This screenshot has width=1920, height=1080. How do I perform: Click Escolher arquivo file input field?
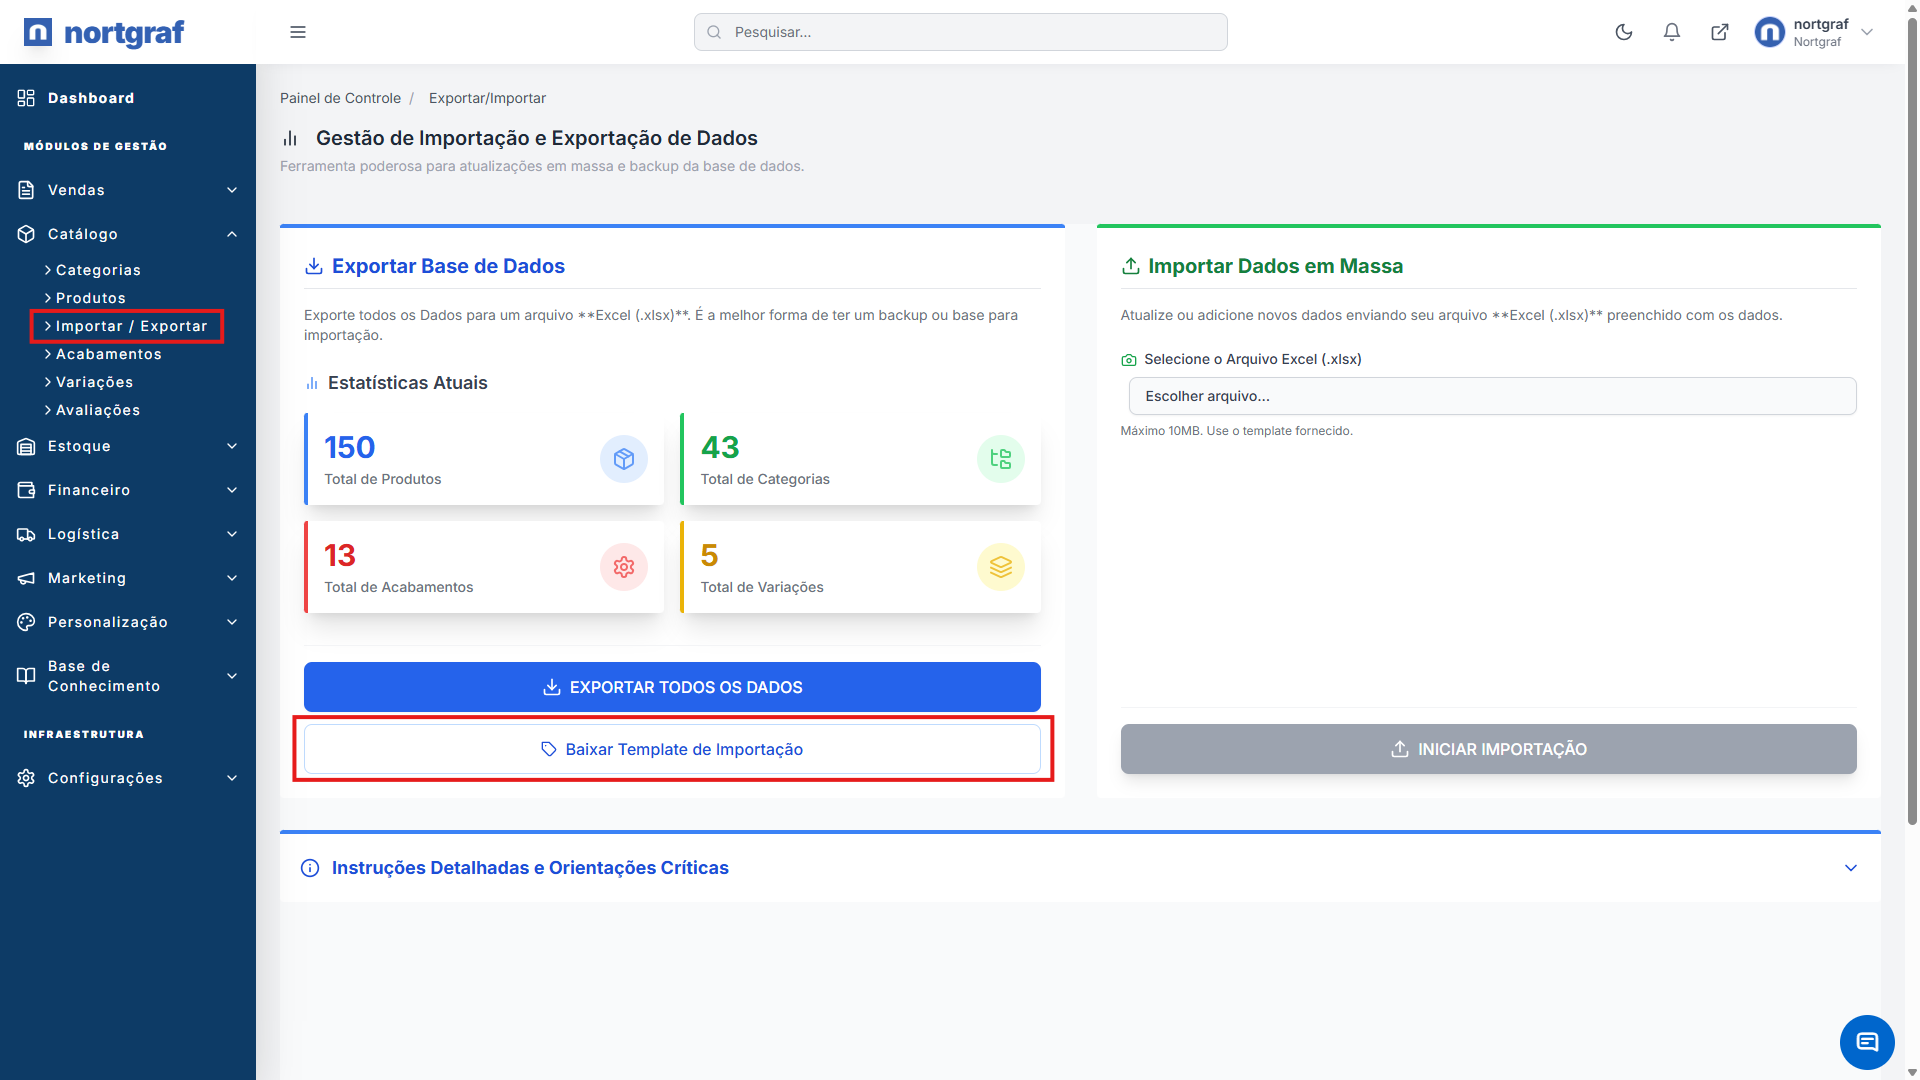click(1492, 396)
